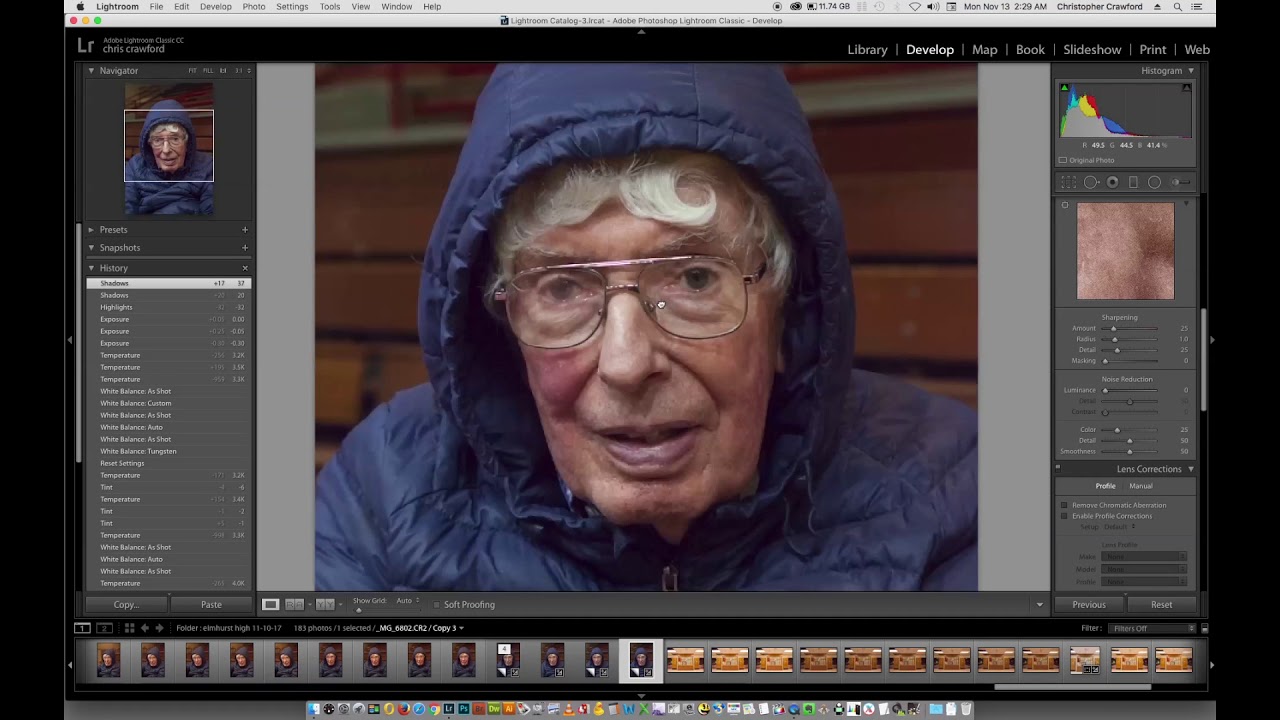Image resolution: width=1280 pixels, height=720 pixels.
Task: Open filmstrip Grid view icon
Action: (129, 628)
